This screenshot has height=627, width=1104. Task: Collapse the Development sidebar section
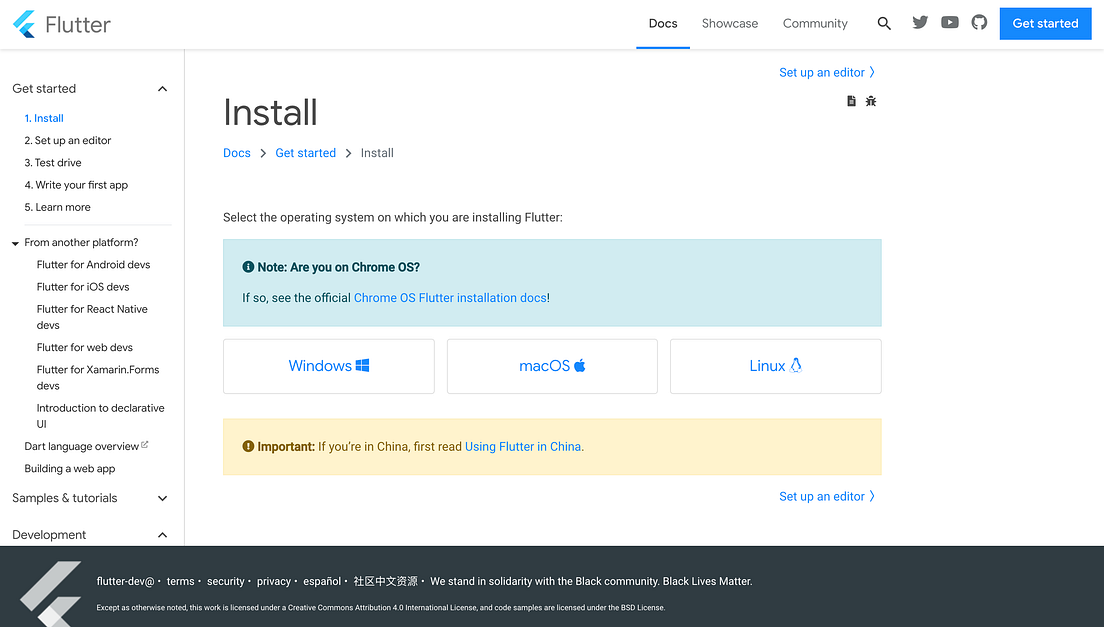pos(162,534)
